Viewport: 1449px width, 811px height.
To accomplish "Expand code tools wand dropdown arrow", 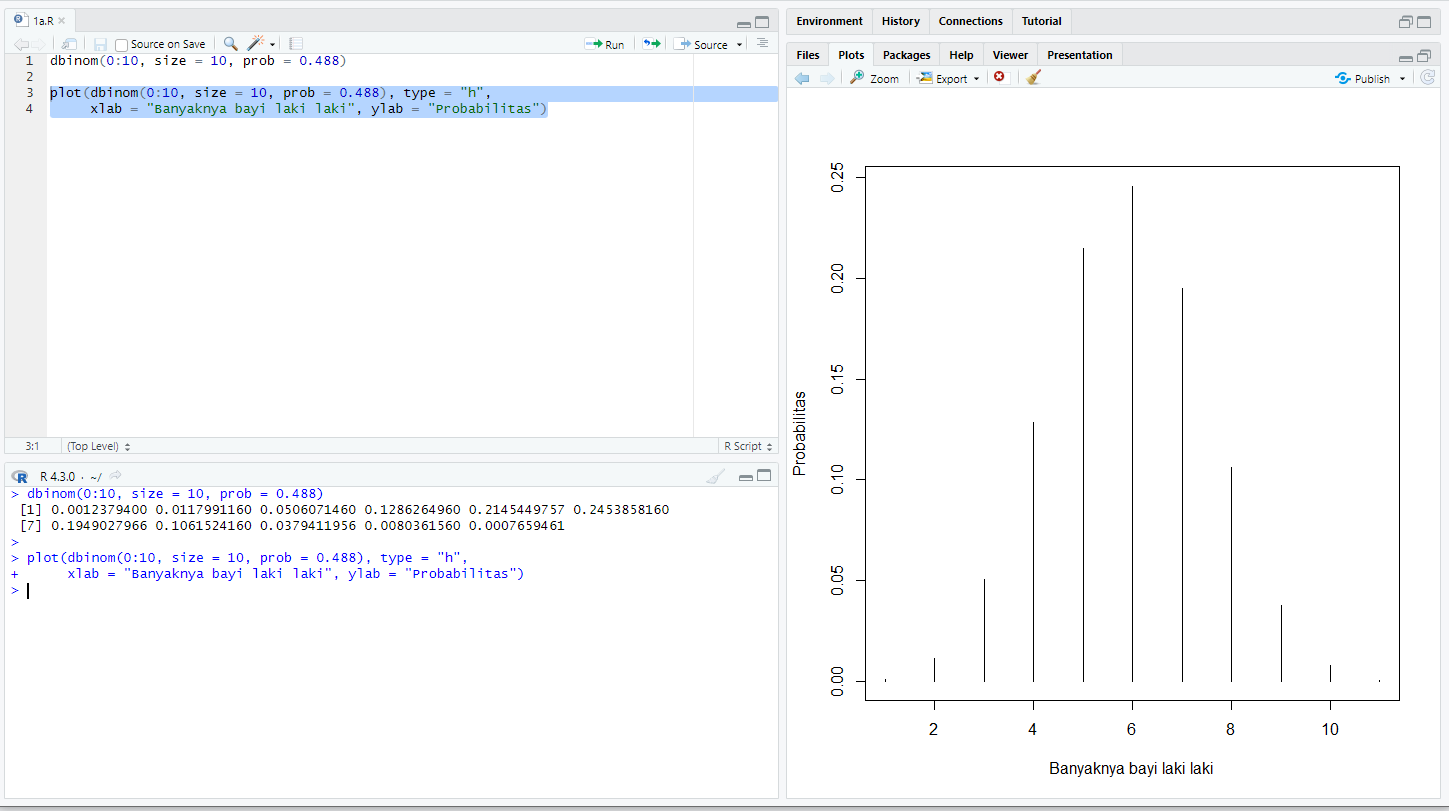I will coord(273,45).
